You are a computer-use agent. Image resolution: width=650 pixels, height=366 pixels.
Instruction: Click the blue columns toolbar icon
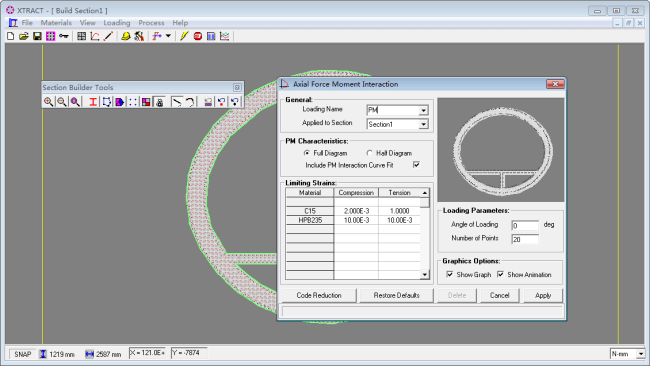tap(211, 36)
